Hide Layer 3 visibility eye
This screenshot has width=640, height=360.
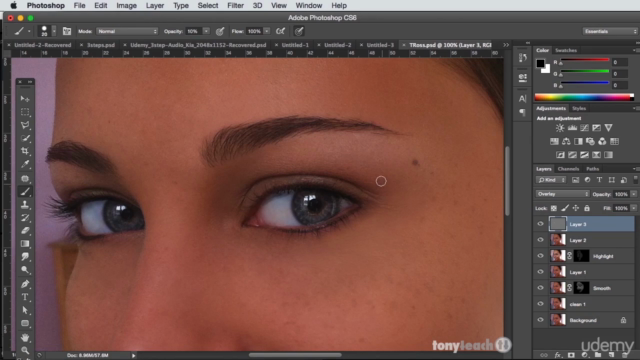click(540, 224)
